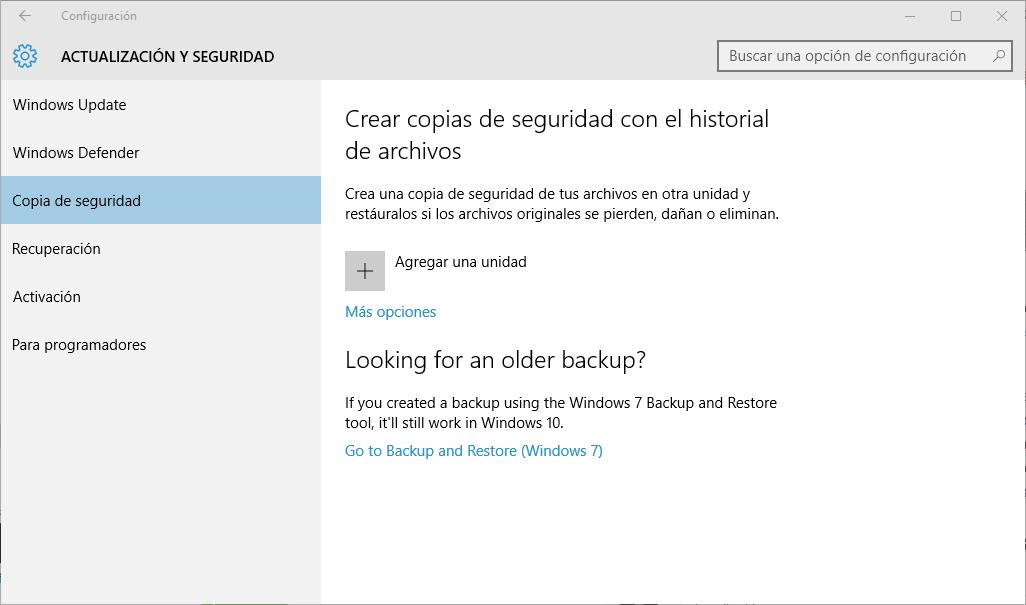Go to the Recuperación section

(x=57, y=249)
